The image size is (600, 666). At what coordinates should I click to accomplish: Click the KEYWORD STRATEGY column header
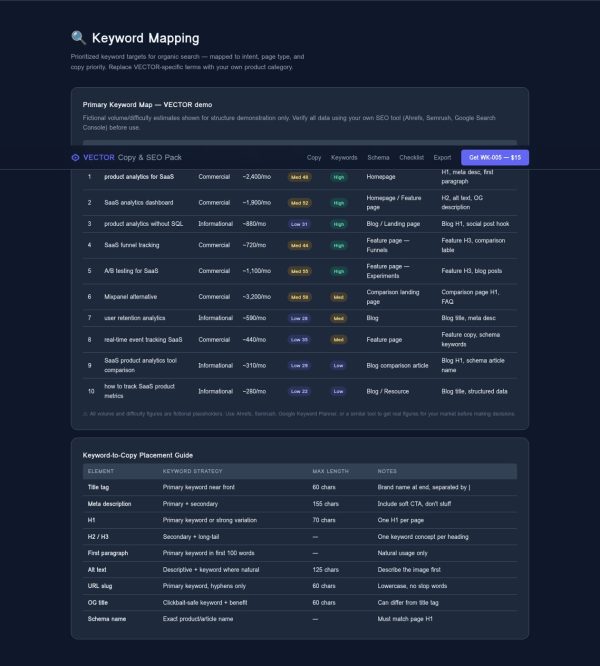point(192,471)
